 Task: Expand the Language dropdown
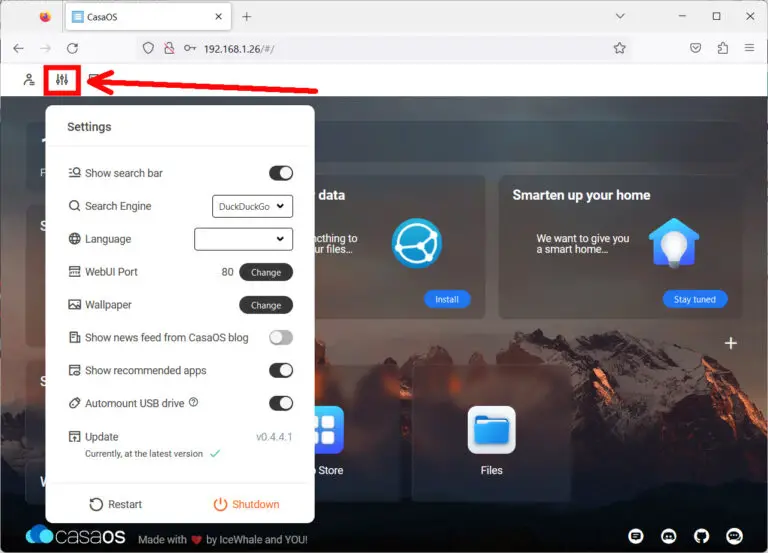[x=243, y=239]
